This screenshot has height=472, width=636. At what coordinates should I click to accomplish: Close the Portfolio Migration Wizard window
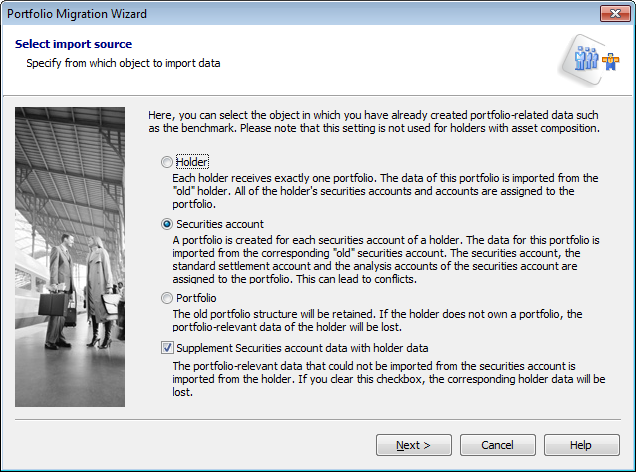(611, 14)
